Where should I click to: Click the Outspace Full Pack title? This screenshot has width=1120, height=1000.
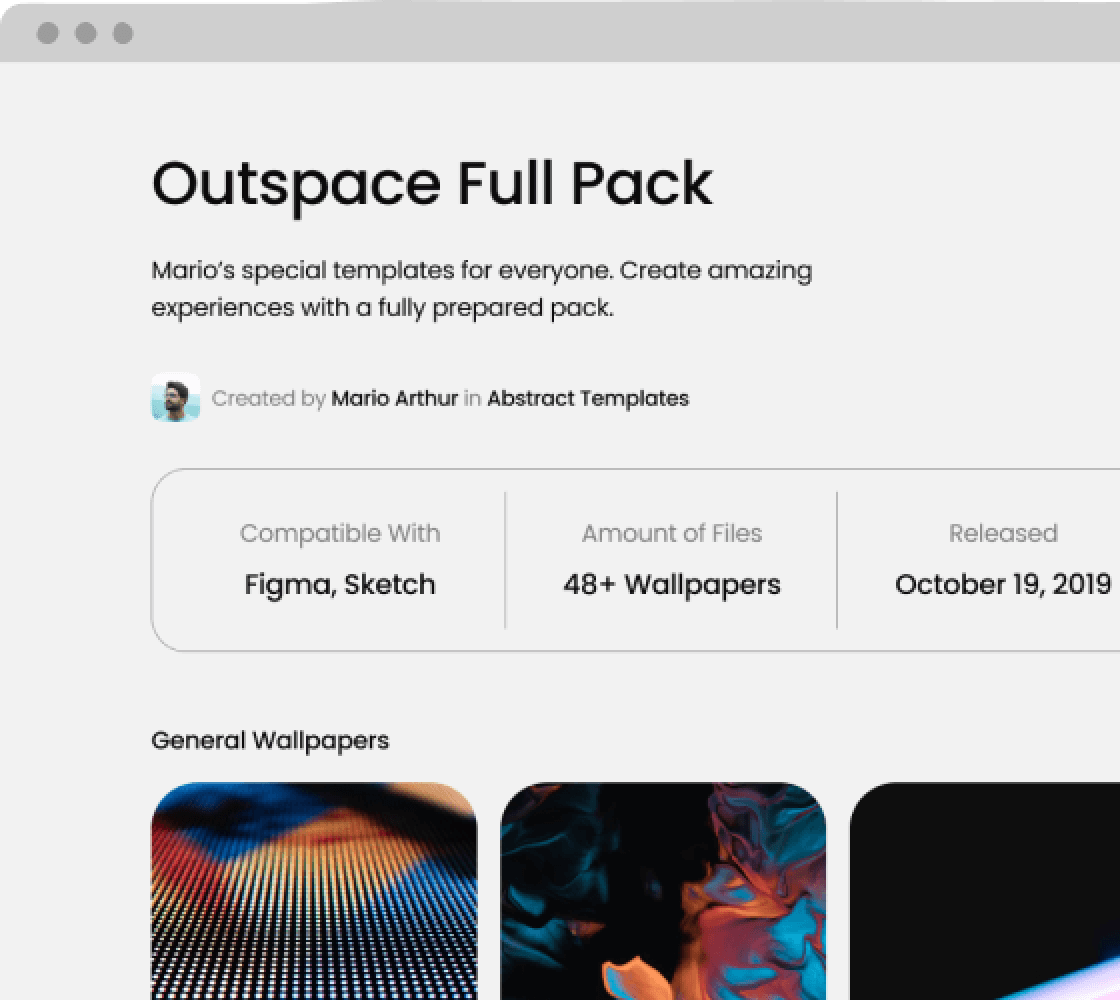click(x=432, y=184)
